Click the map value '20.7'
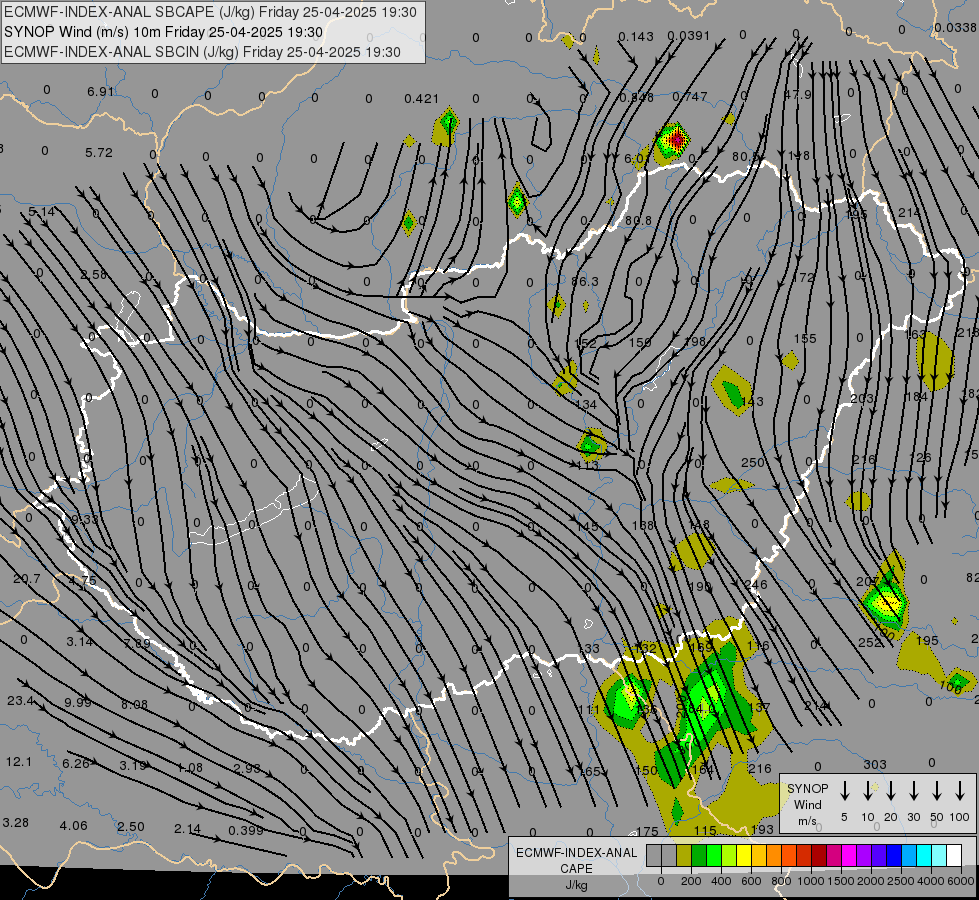979x900 pixels. click(x=27, y=579)
